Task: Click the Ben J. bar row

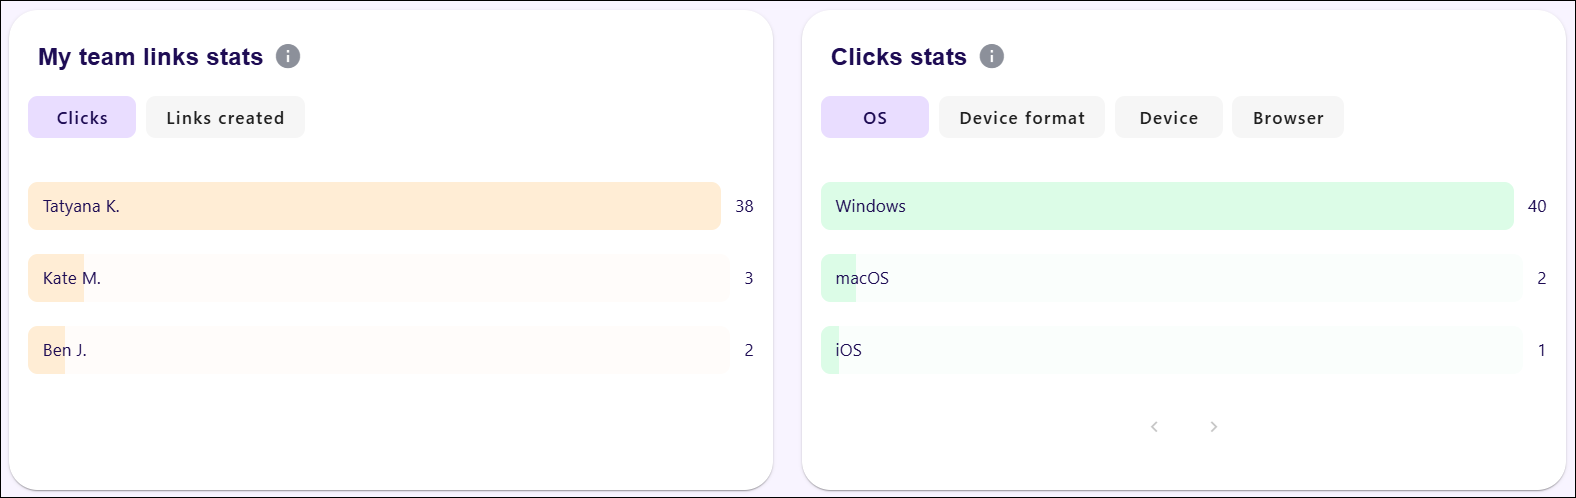Action: (x=377, y=350)
